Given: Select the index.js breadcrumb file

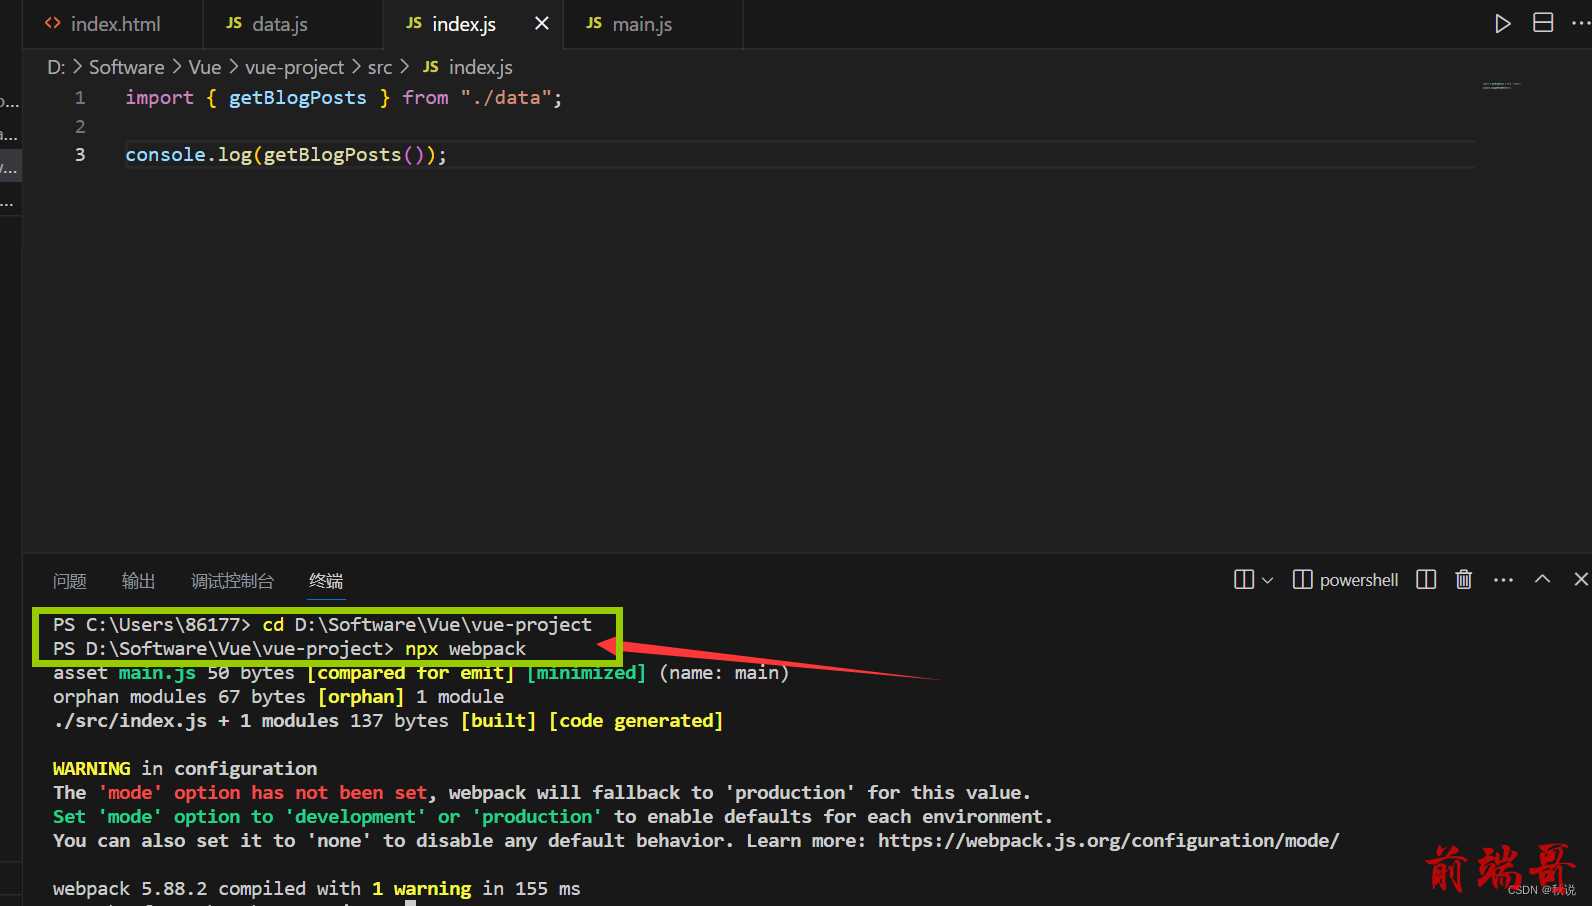Looking at the screenshot, I should pos(468,67).
